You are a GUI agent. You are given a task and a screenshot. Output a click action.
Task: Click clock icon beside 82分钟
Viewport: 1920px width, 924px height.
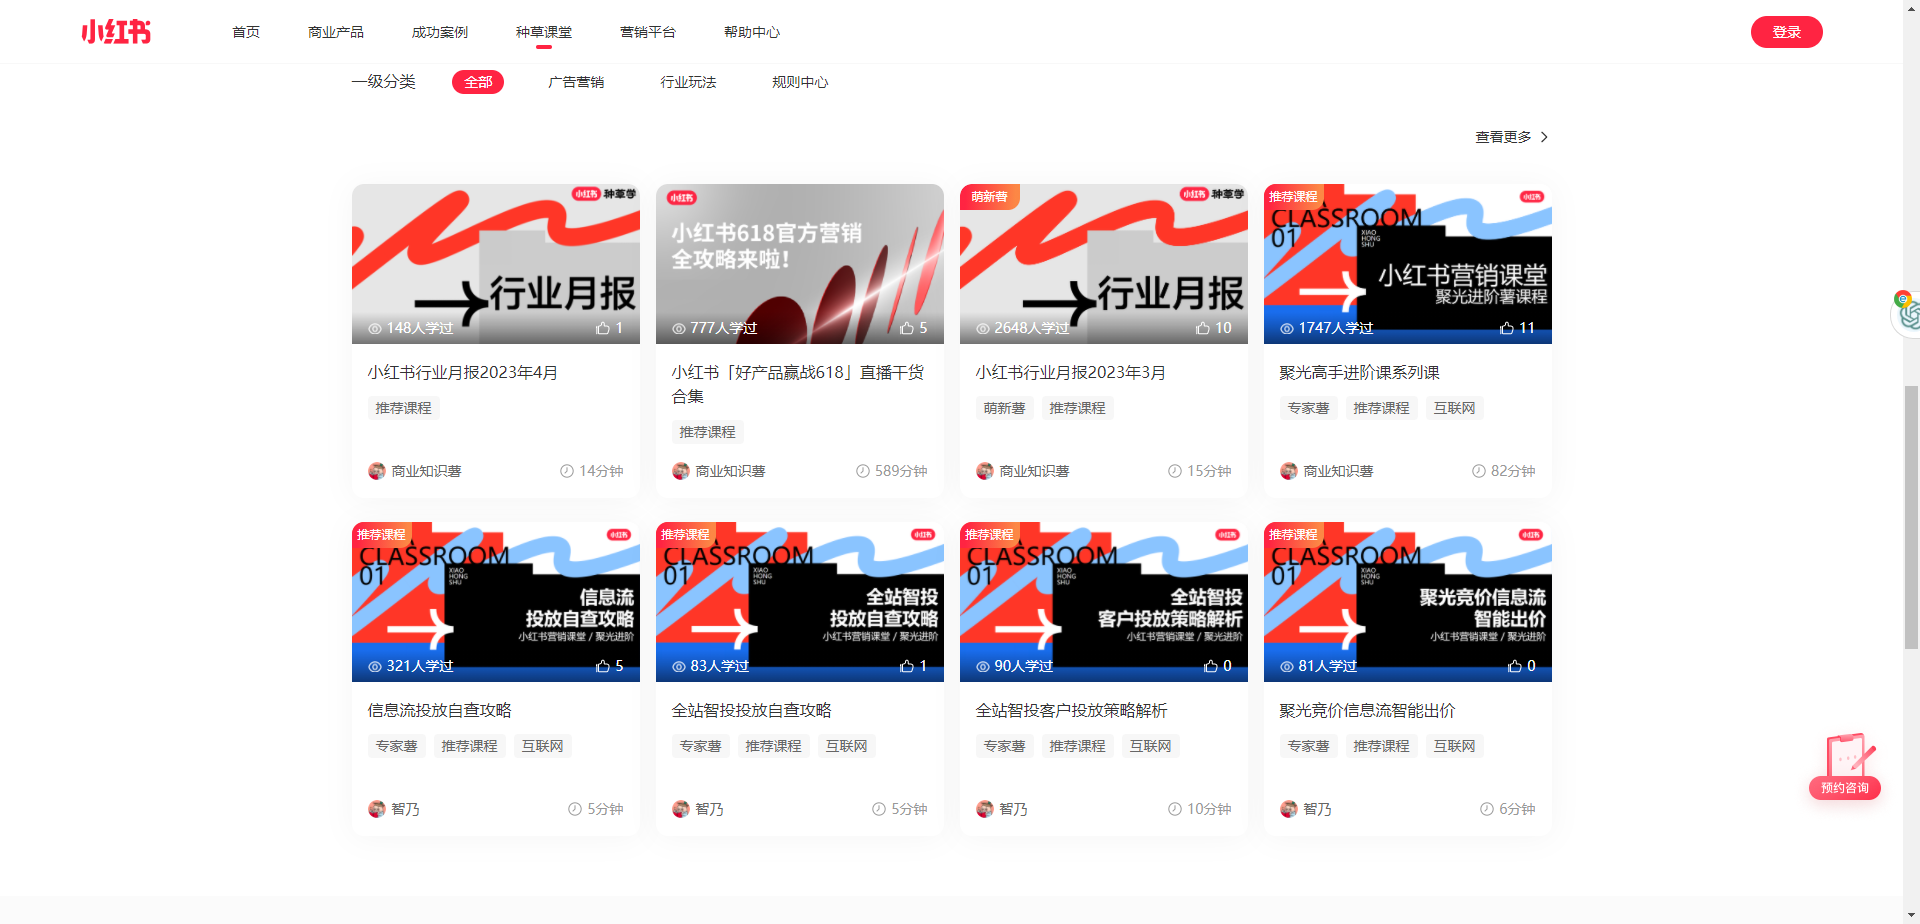(1479, 471)
